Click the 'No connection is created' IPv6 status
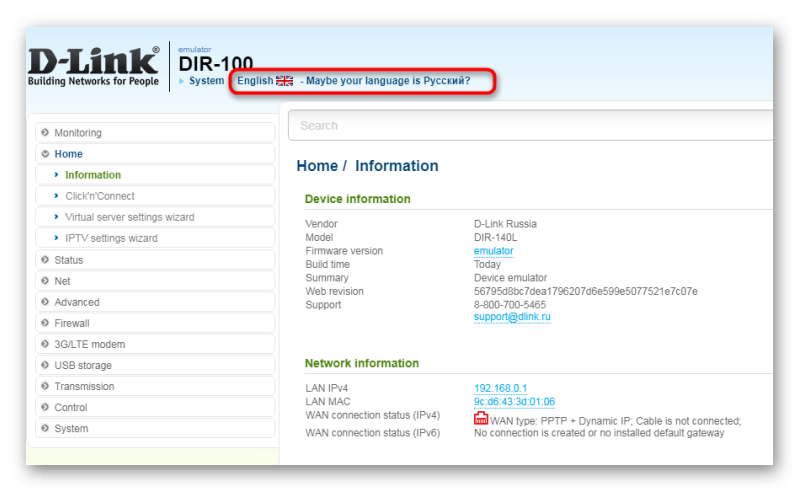This screenshot has height=492, width=800. (599, 433)
